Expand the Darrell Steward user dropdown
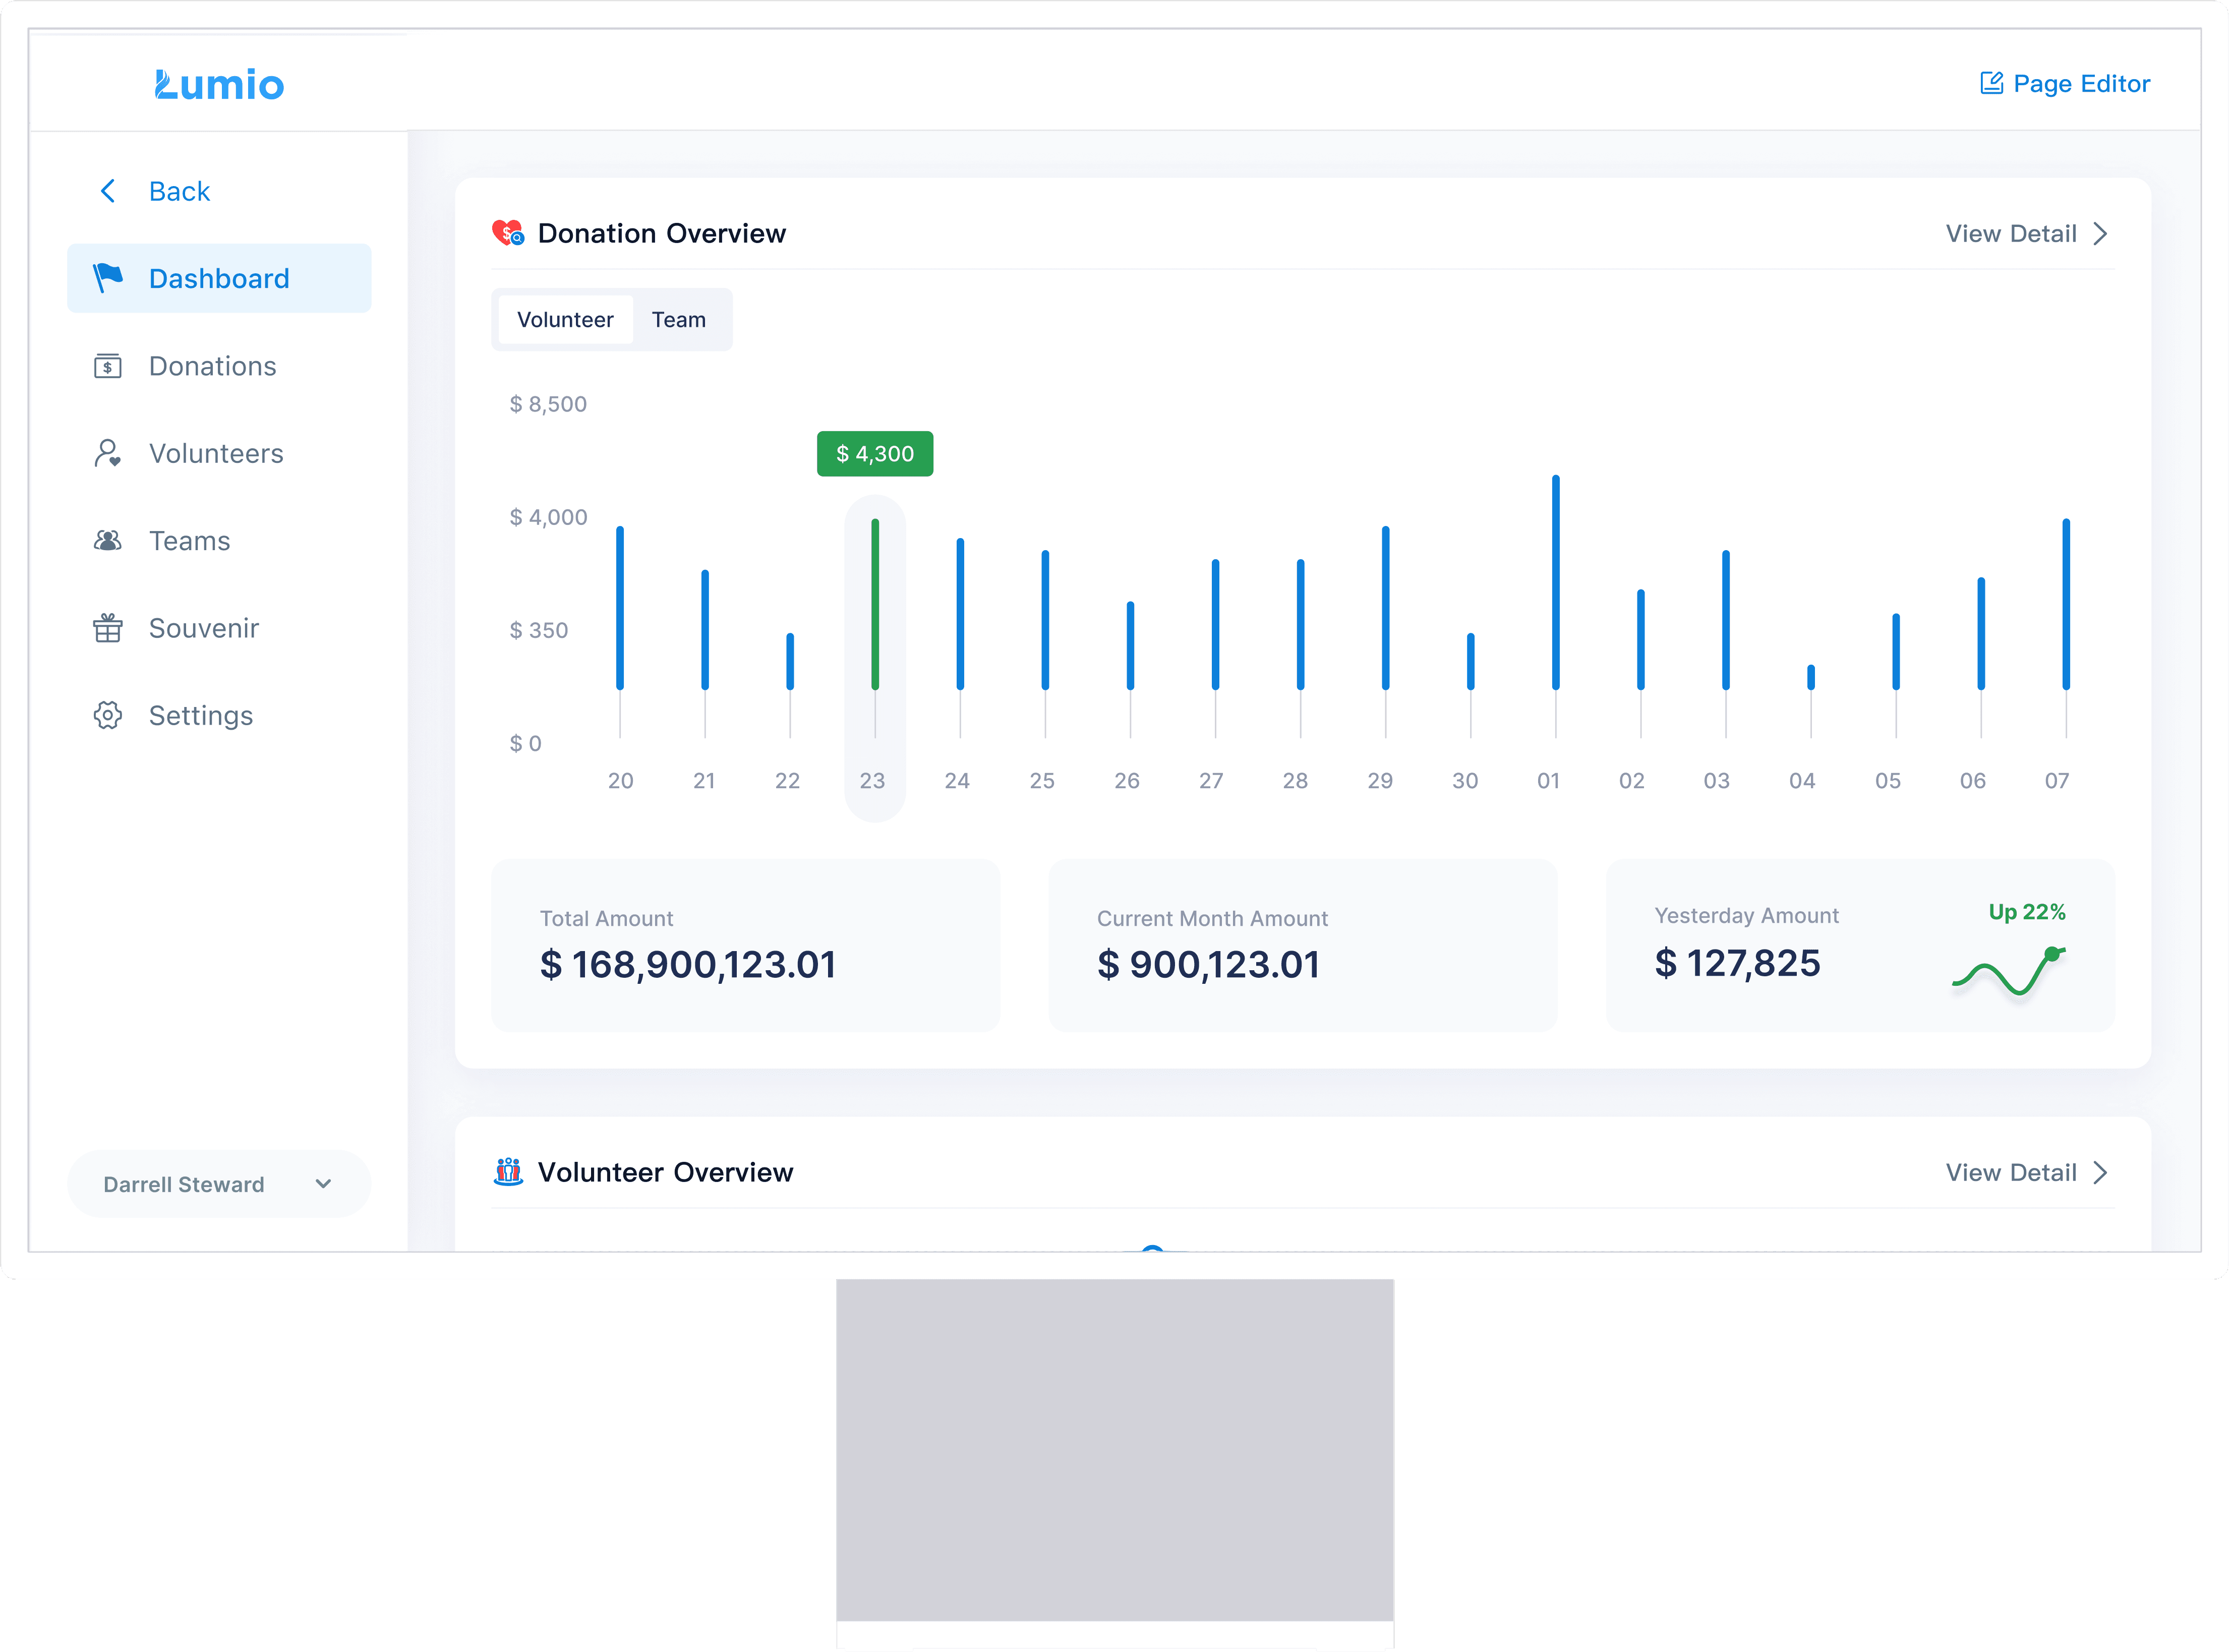This screenshot has width=2231, height=1652. (323, 1184)
